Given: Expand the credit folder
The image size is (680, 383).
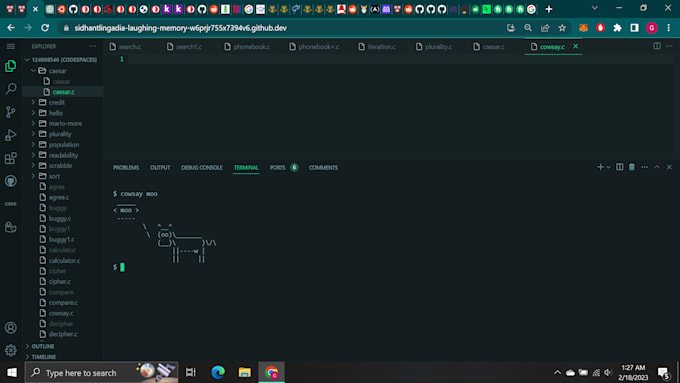Looking at the screenshot, I should click(33, 102).
